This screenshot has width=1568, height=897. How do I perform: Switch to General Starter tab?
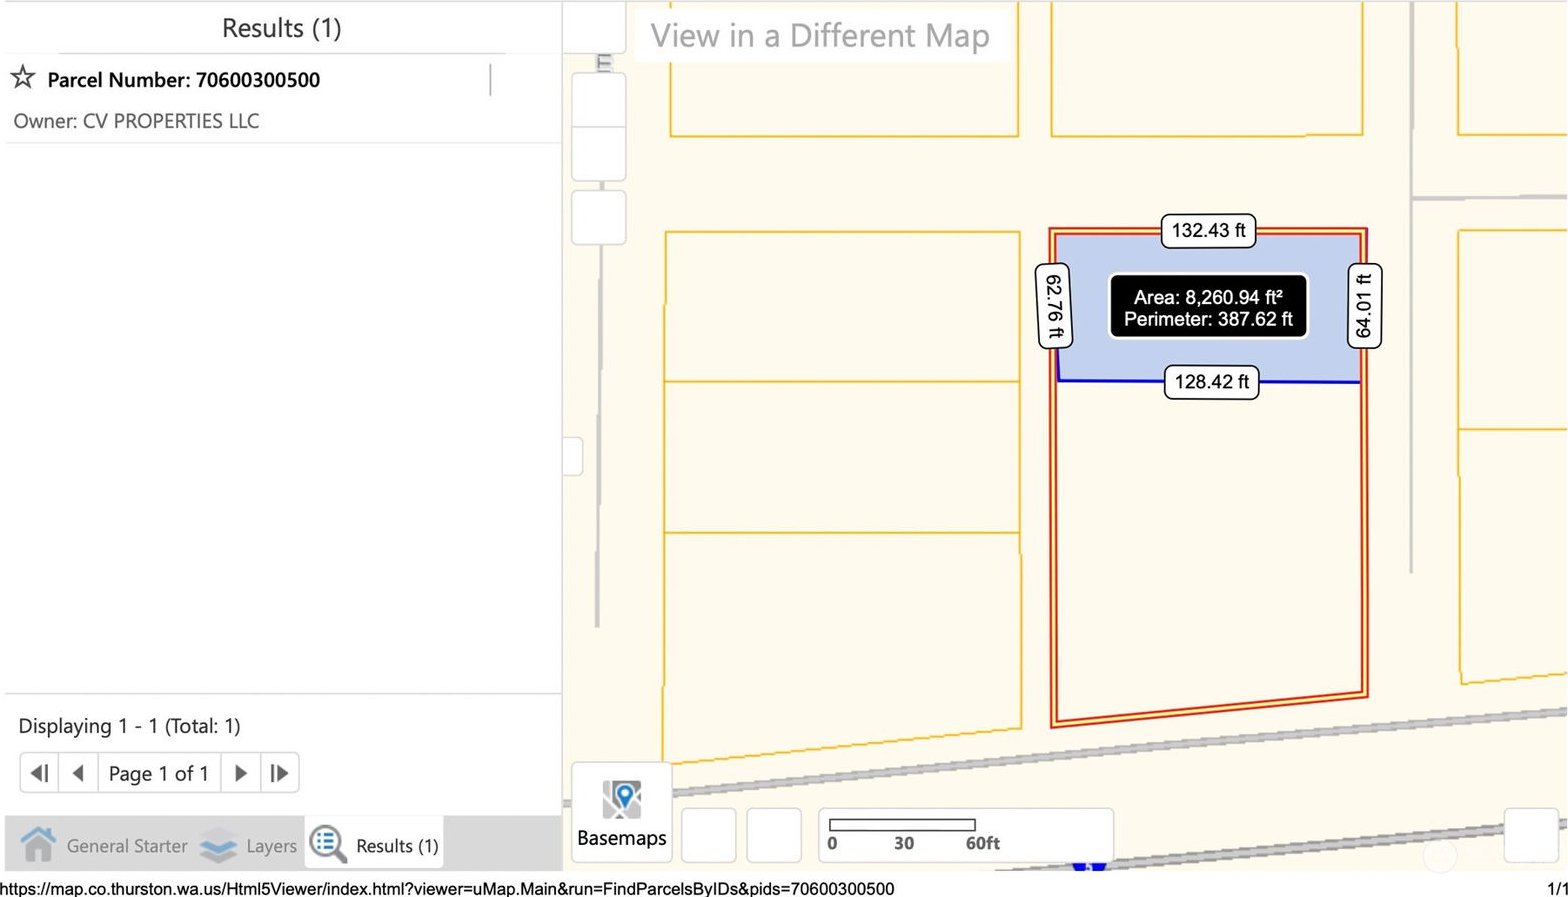tap(104, 845)
